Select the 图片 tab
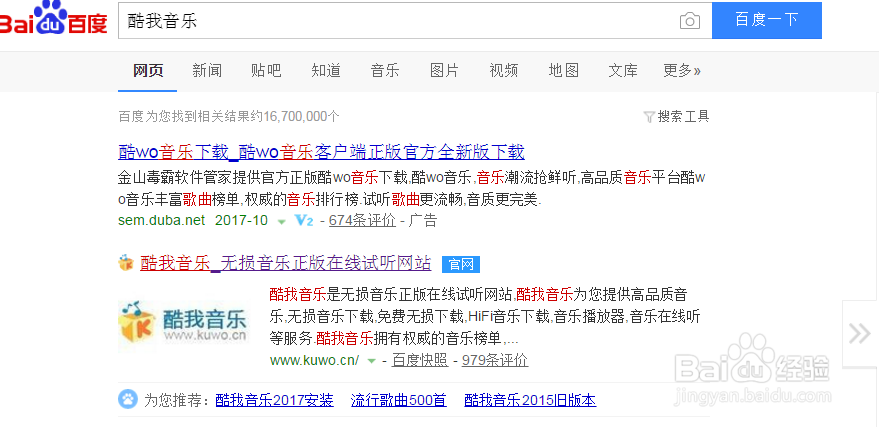This screenshot has height=427, width=879. point(445,71)
